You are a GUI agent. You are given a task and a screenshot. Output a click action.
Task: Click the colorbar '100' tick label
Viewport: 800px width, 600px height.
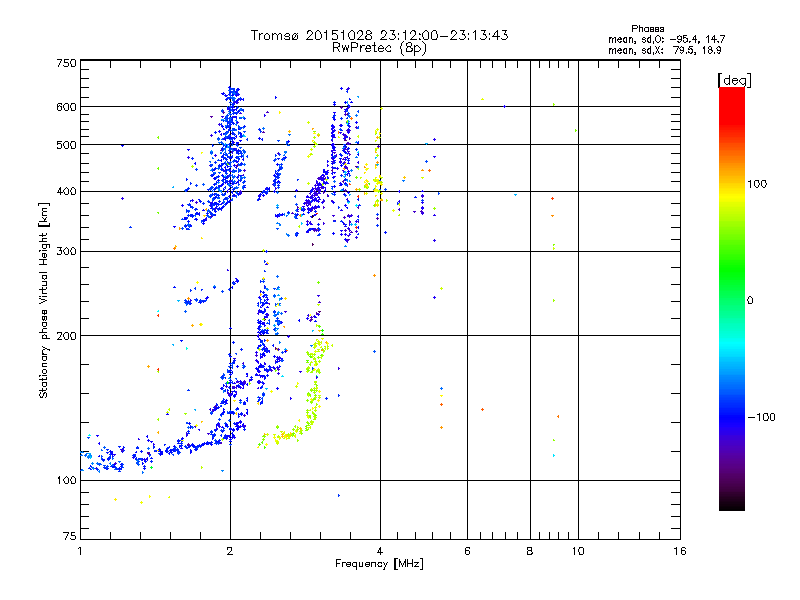pos(757,184)
